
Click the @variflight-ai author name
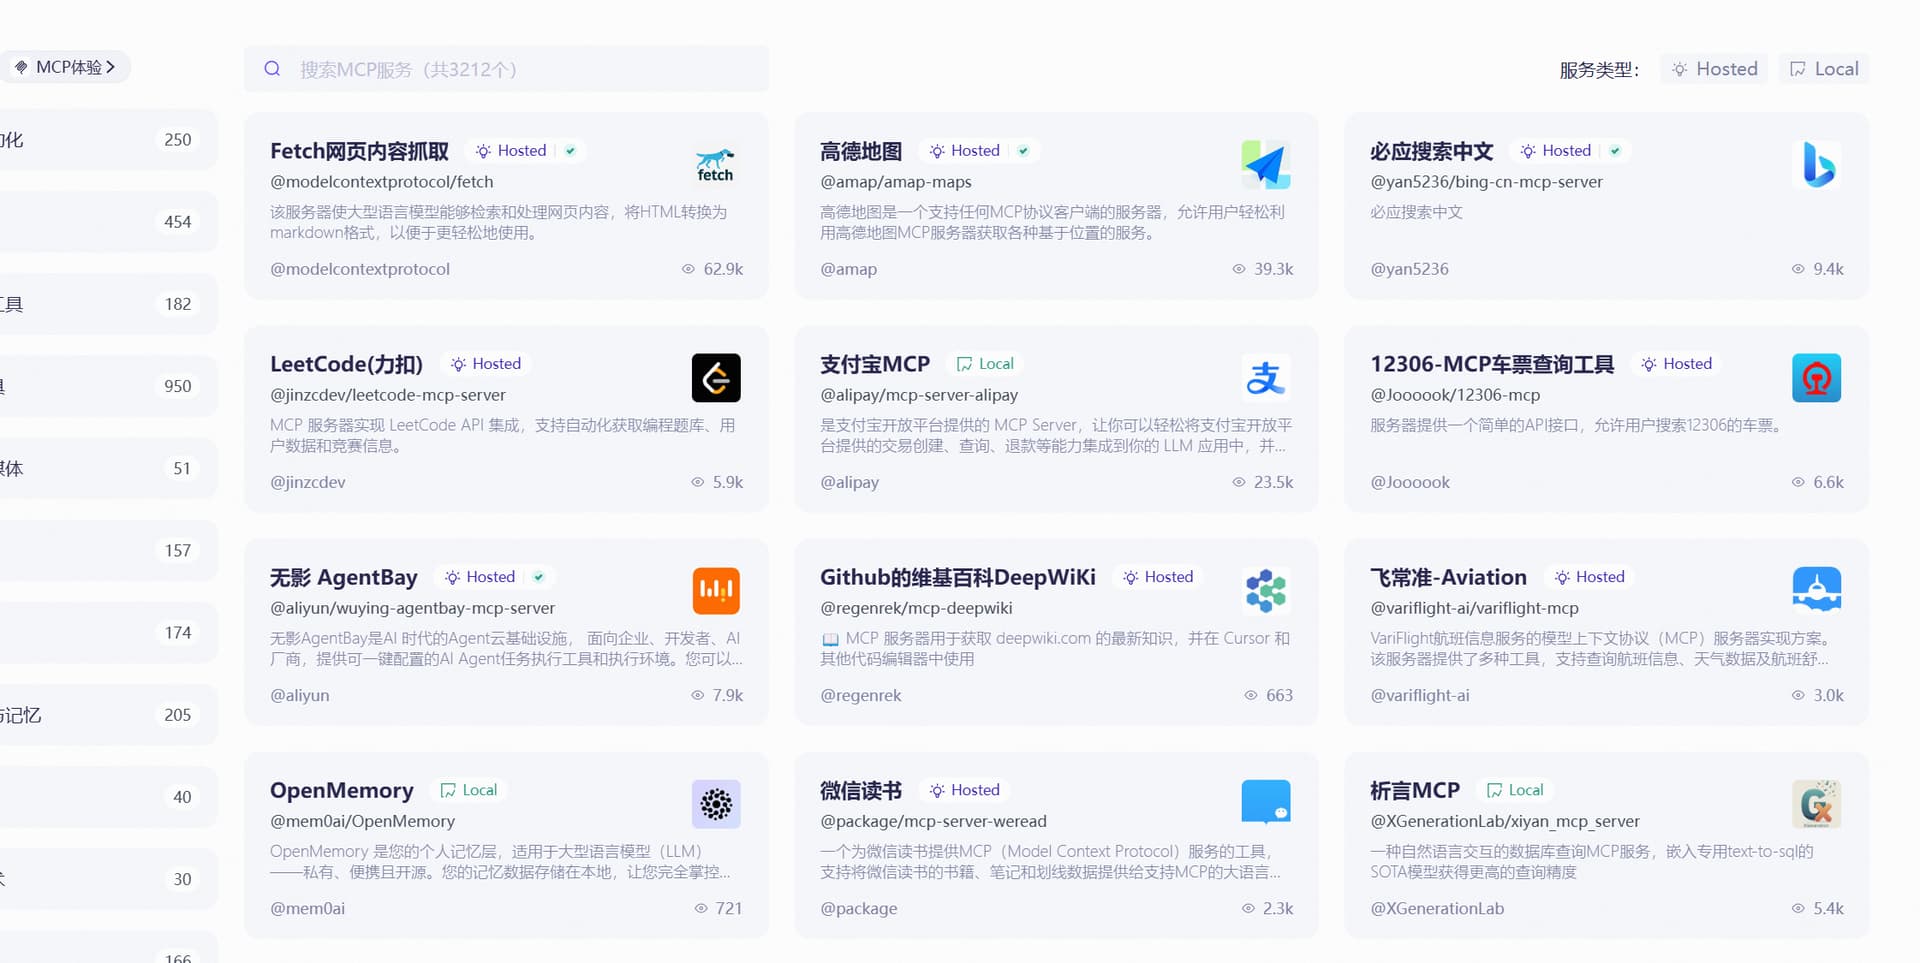(1420, 695)
